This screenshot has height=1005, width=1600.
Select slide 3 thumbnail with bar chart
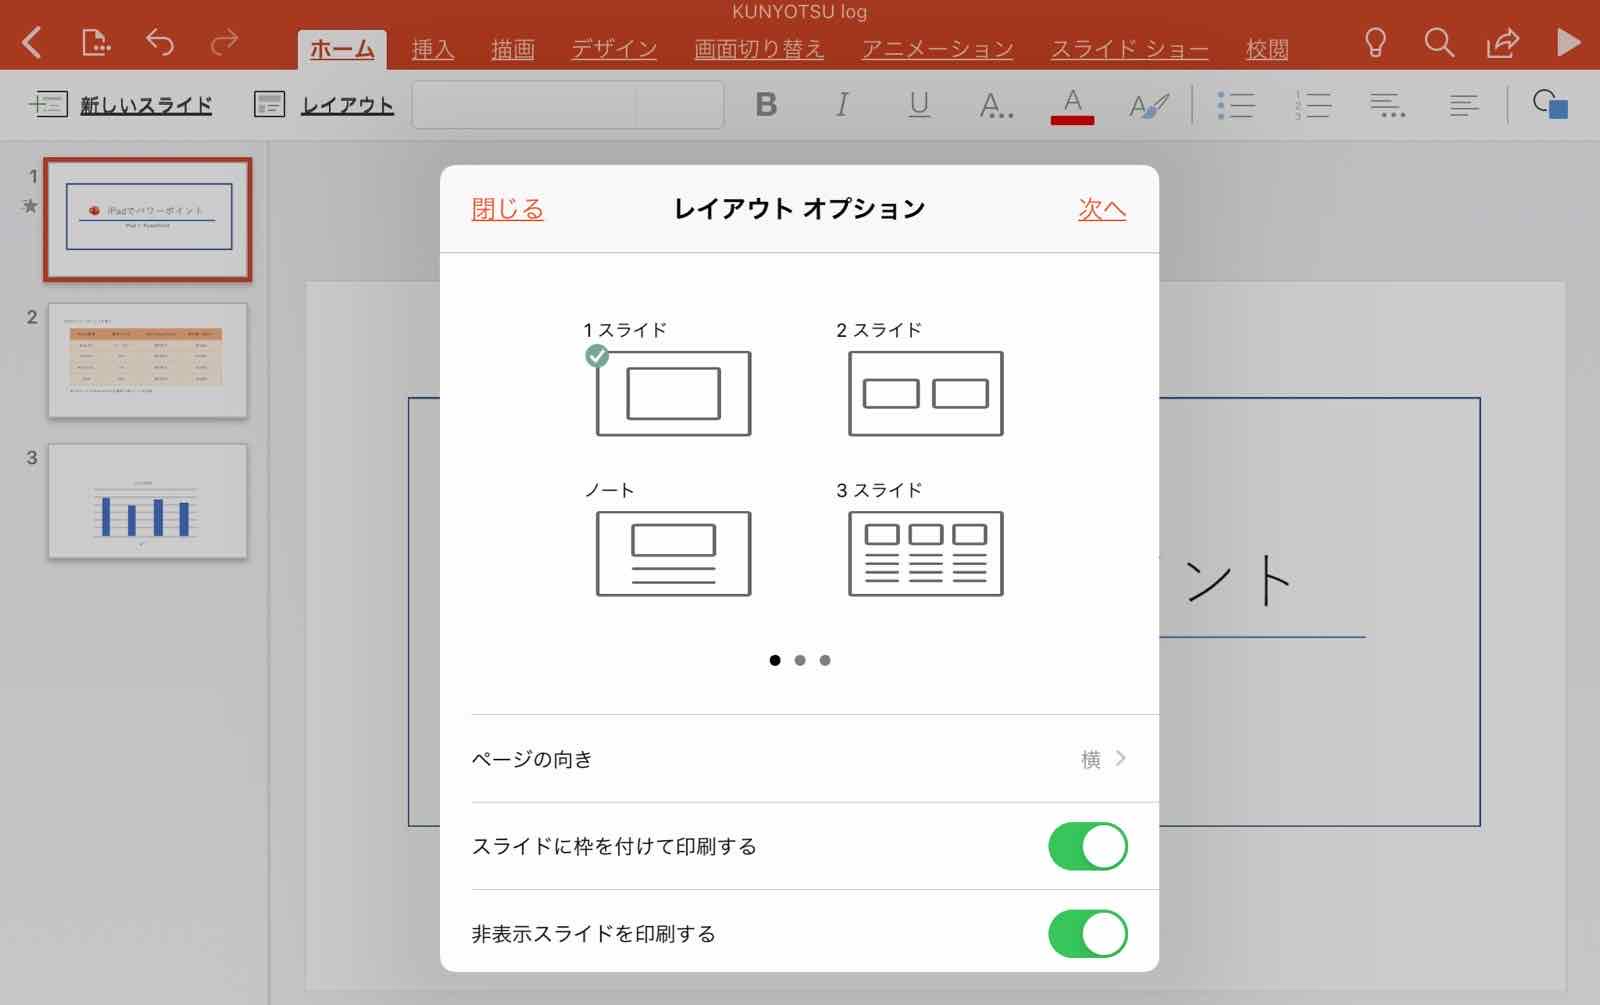148,501
